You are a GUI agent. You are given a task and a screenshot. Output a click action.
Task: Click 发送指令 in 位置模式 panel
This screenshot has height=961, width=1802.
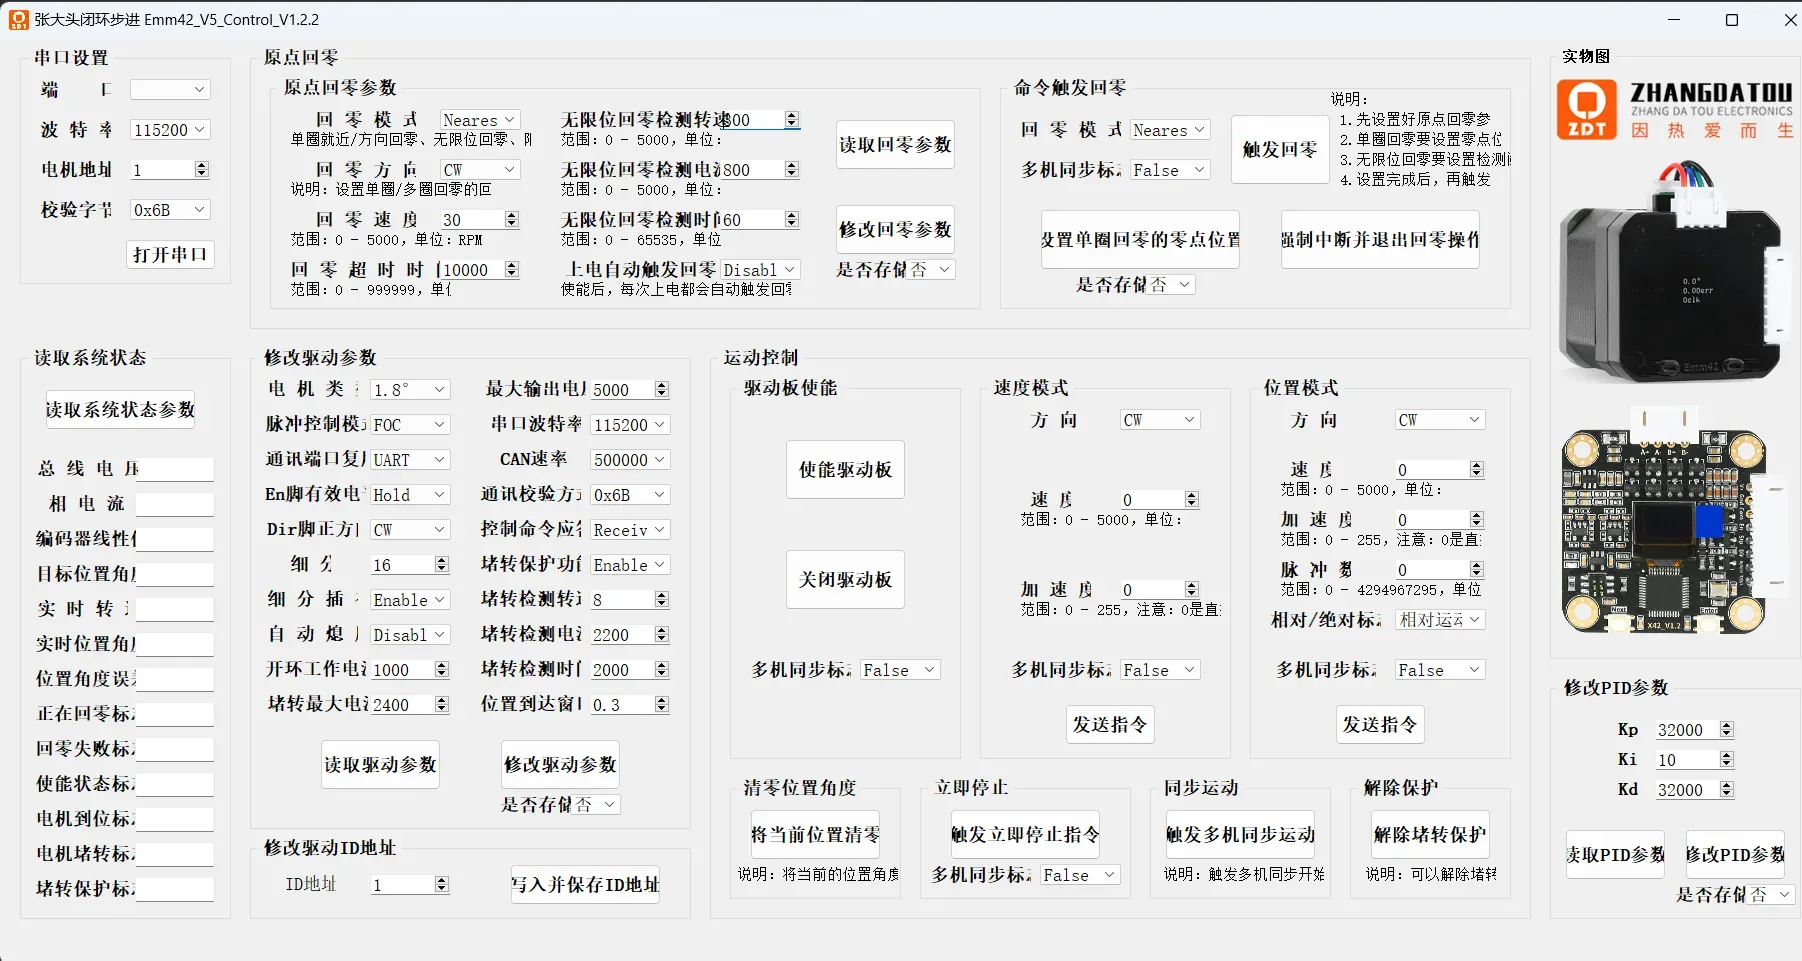click(x=1380, y=724)
